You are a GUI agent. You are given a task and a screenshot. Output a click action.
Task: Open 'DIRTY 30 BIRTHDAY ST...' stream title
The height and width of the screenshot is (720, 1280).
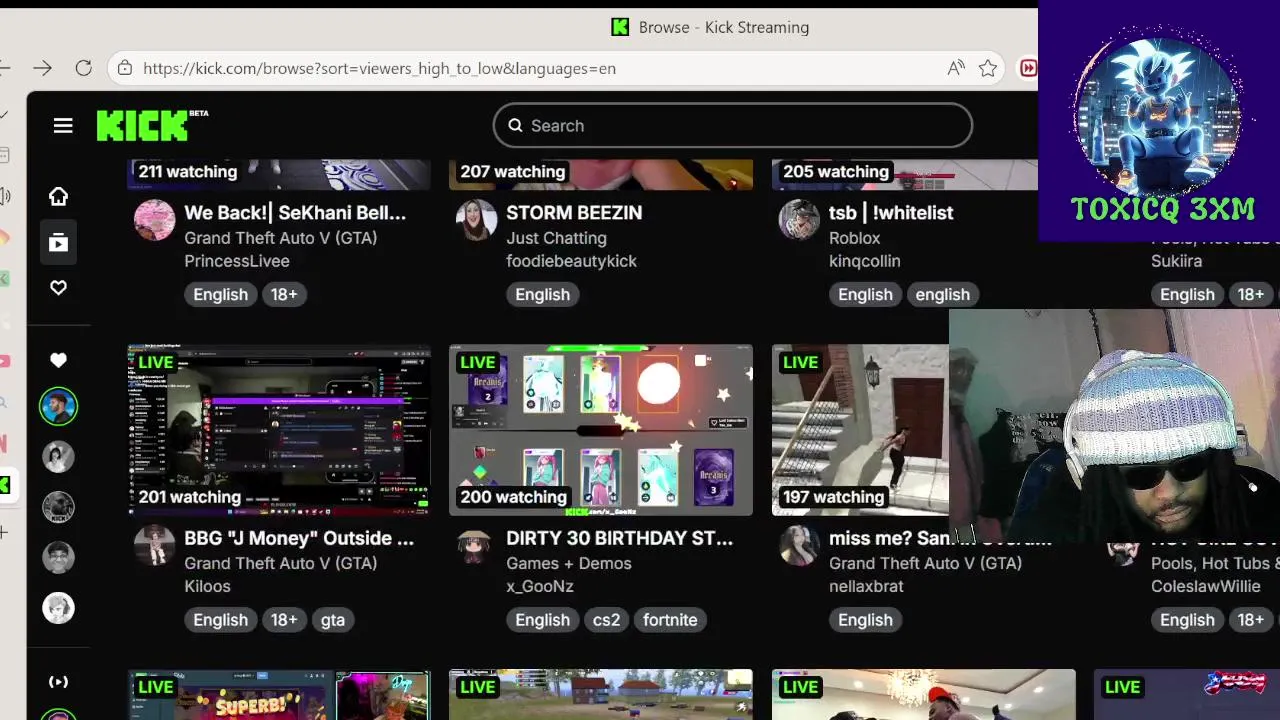point(619,538)
